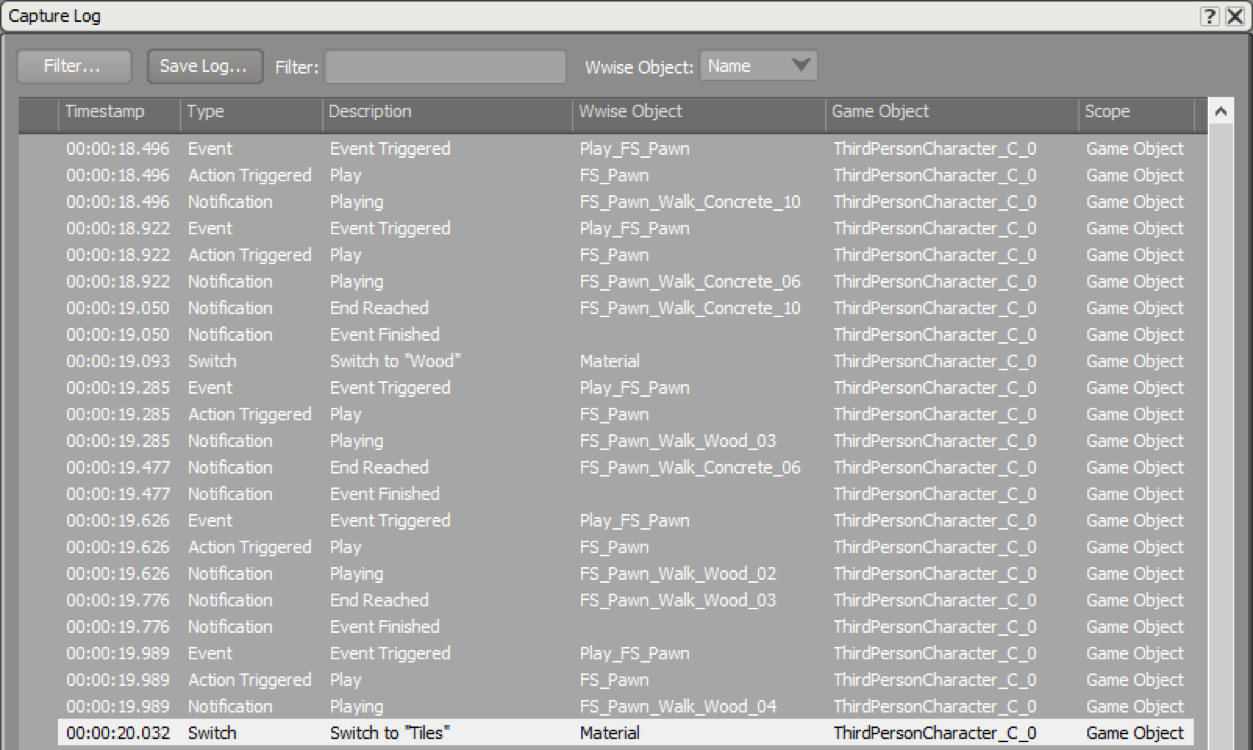Click the scrollbar up arrow
1253x750 pixels.
(1222, 112)
